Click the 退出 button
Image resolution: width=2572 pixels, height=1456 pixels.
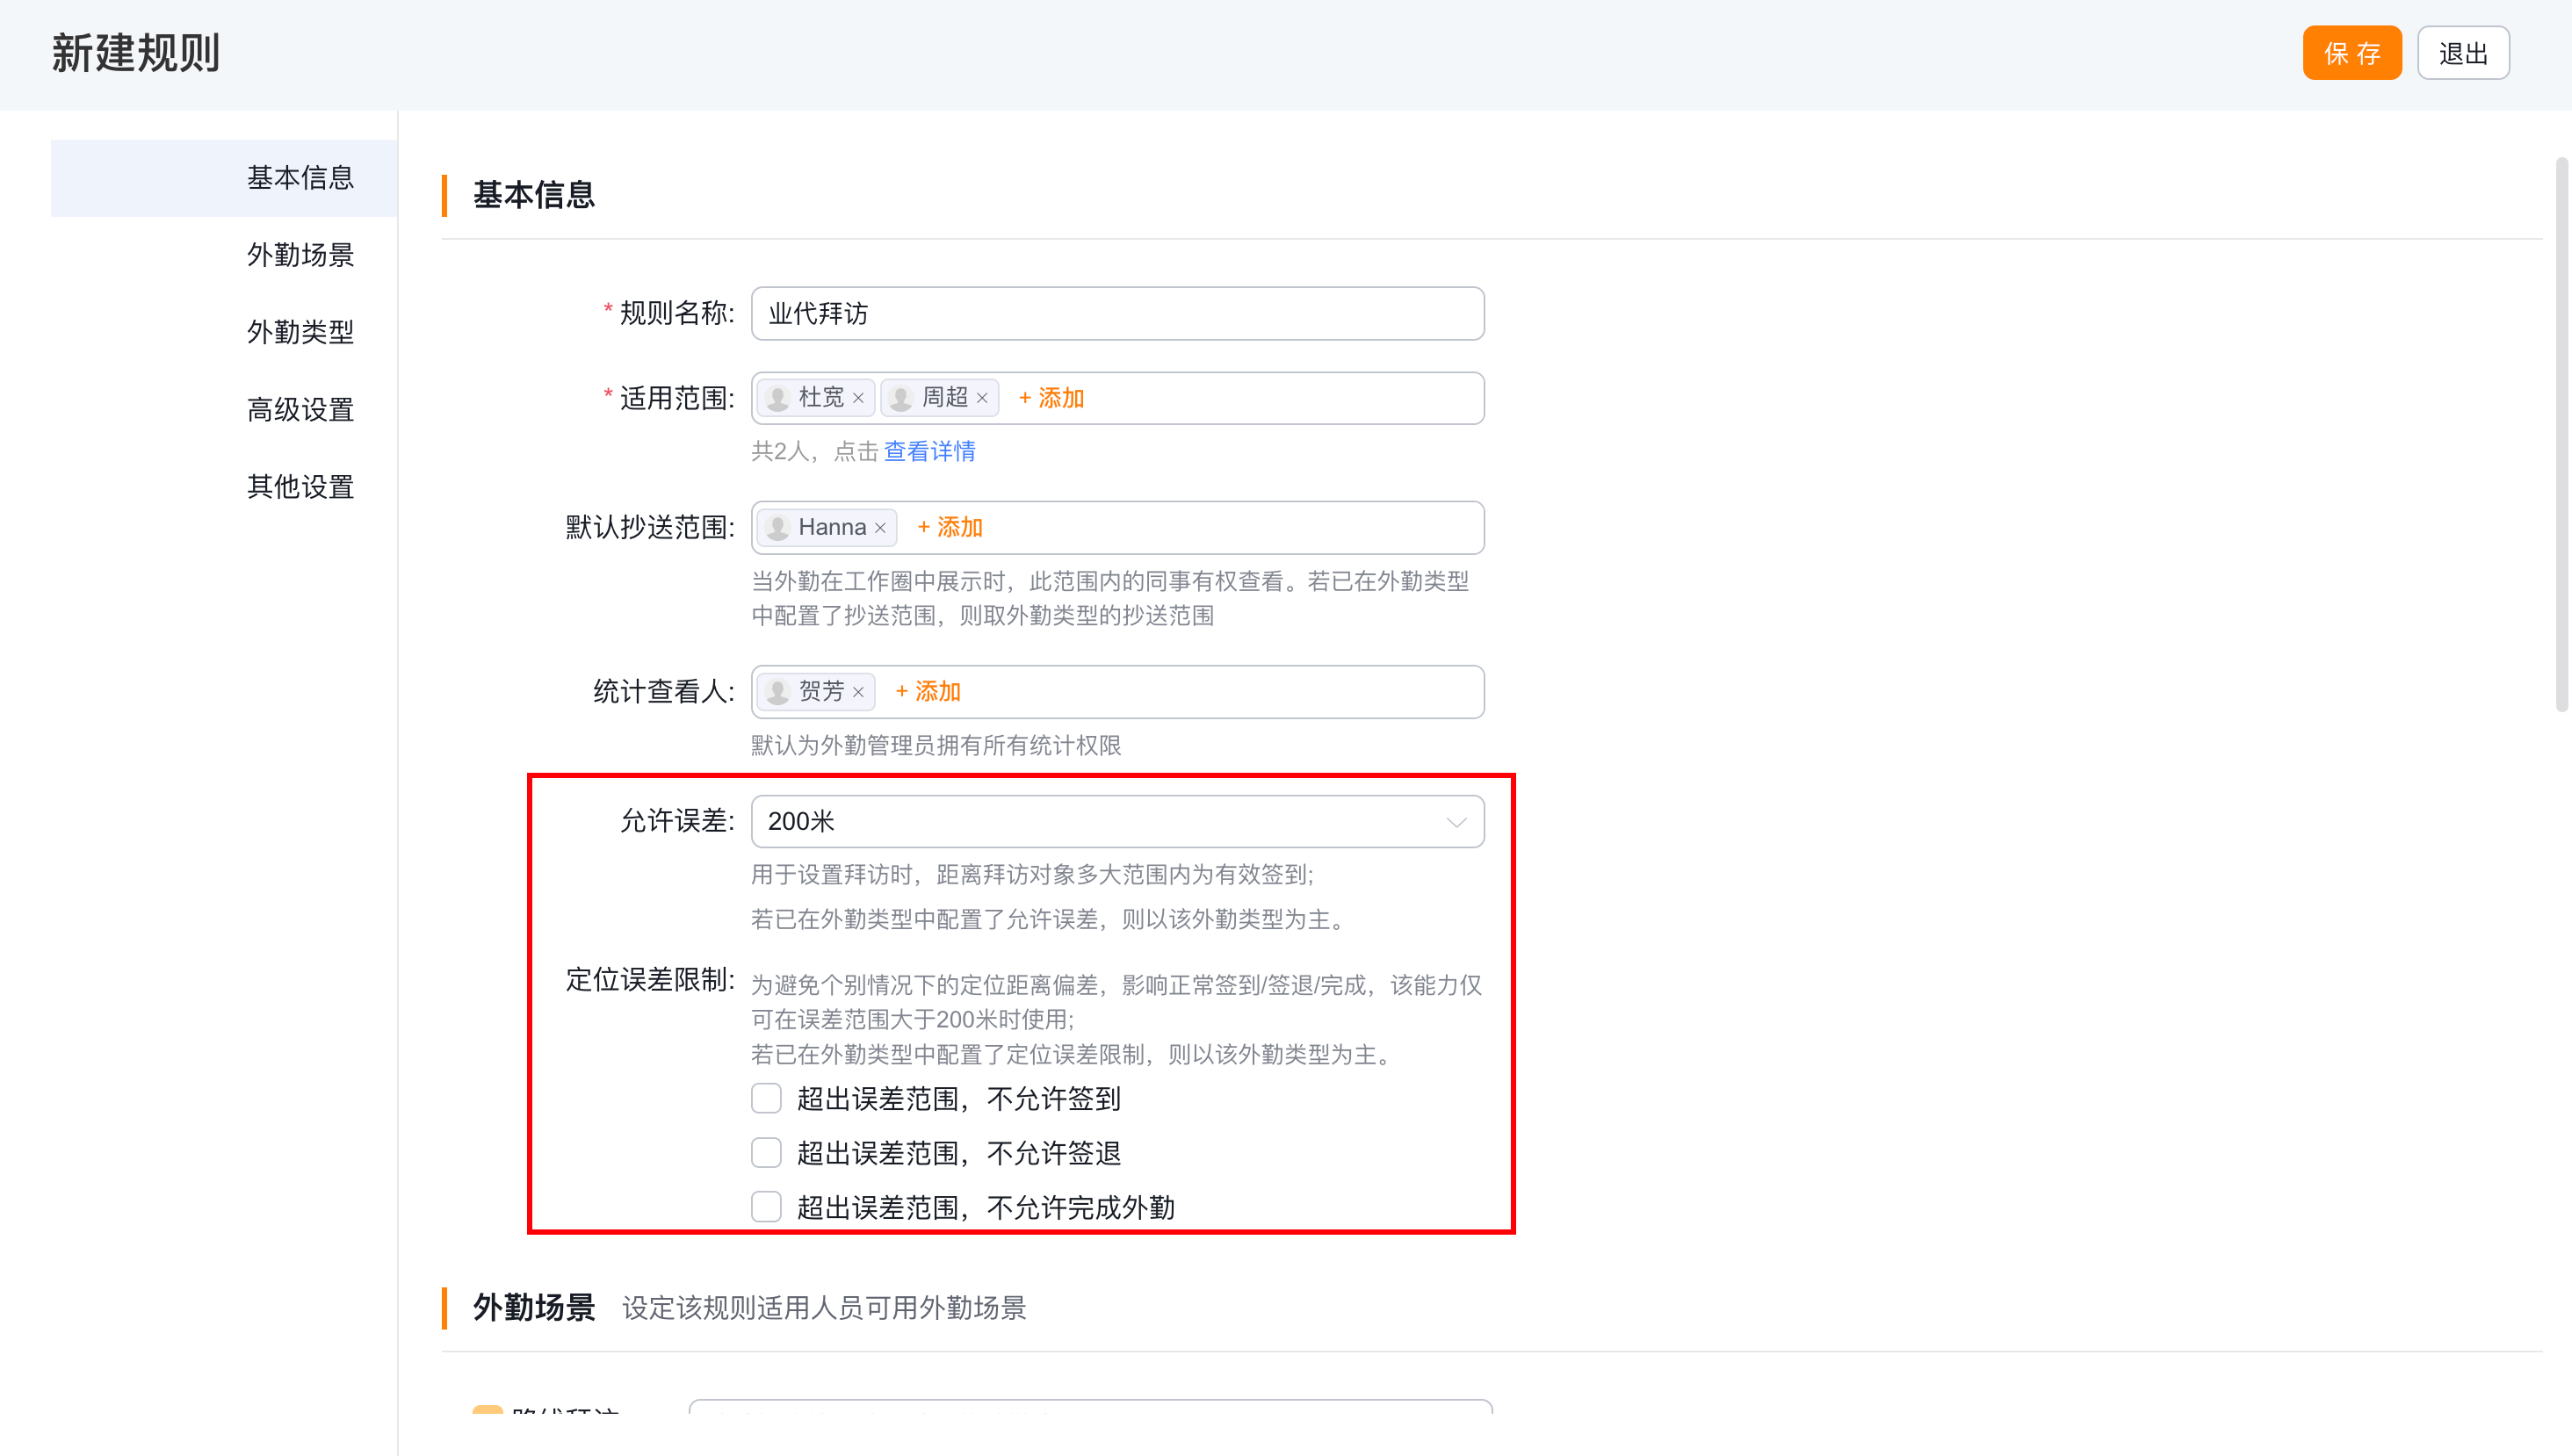click(2463, 53)
